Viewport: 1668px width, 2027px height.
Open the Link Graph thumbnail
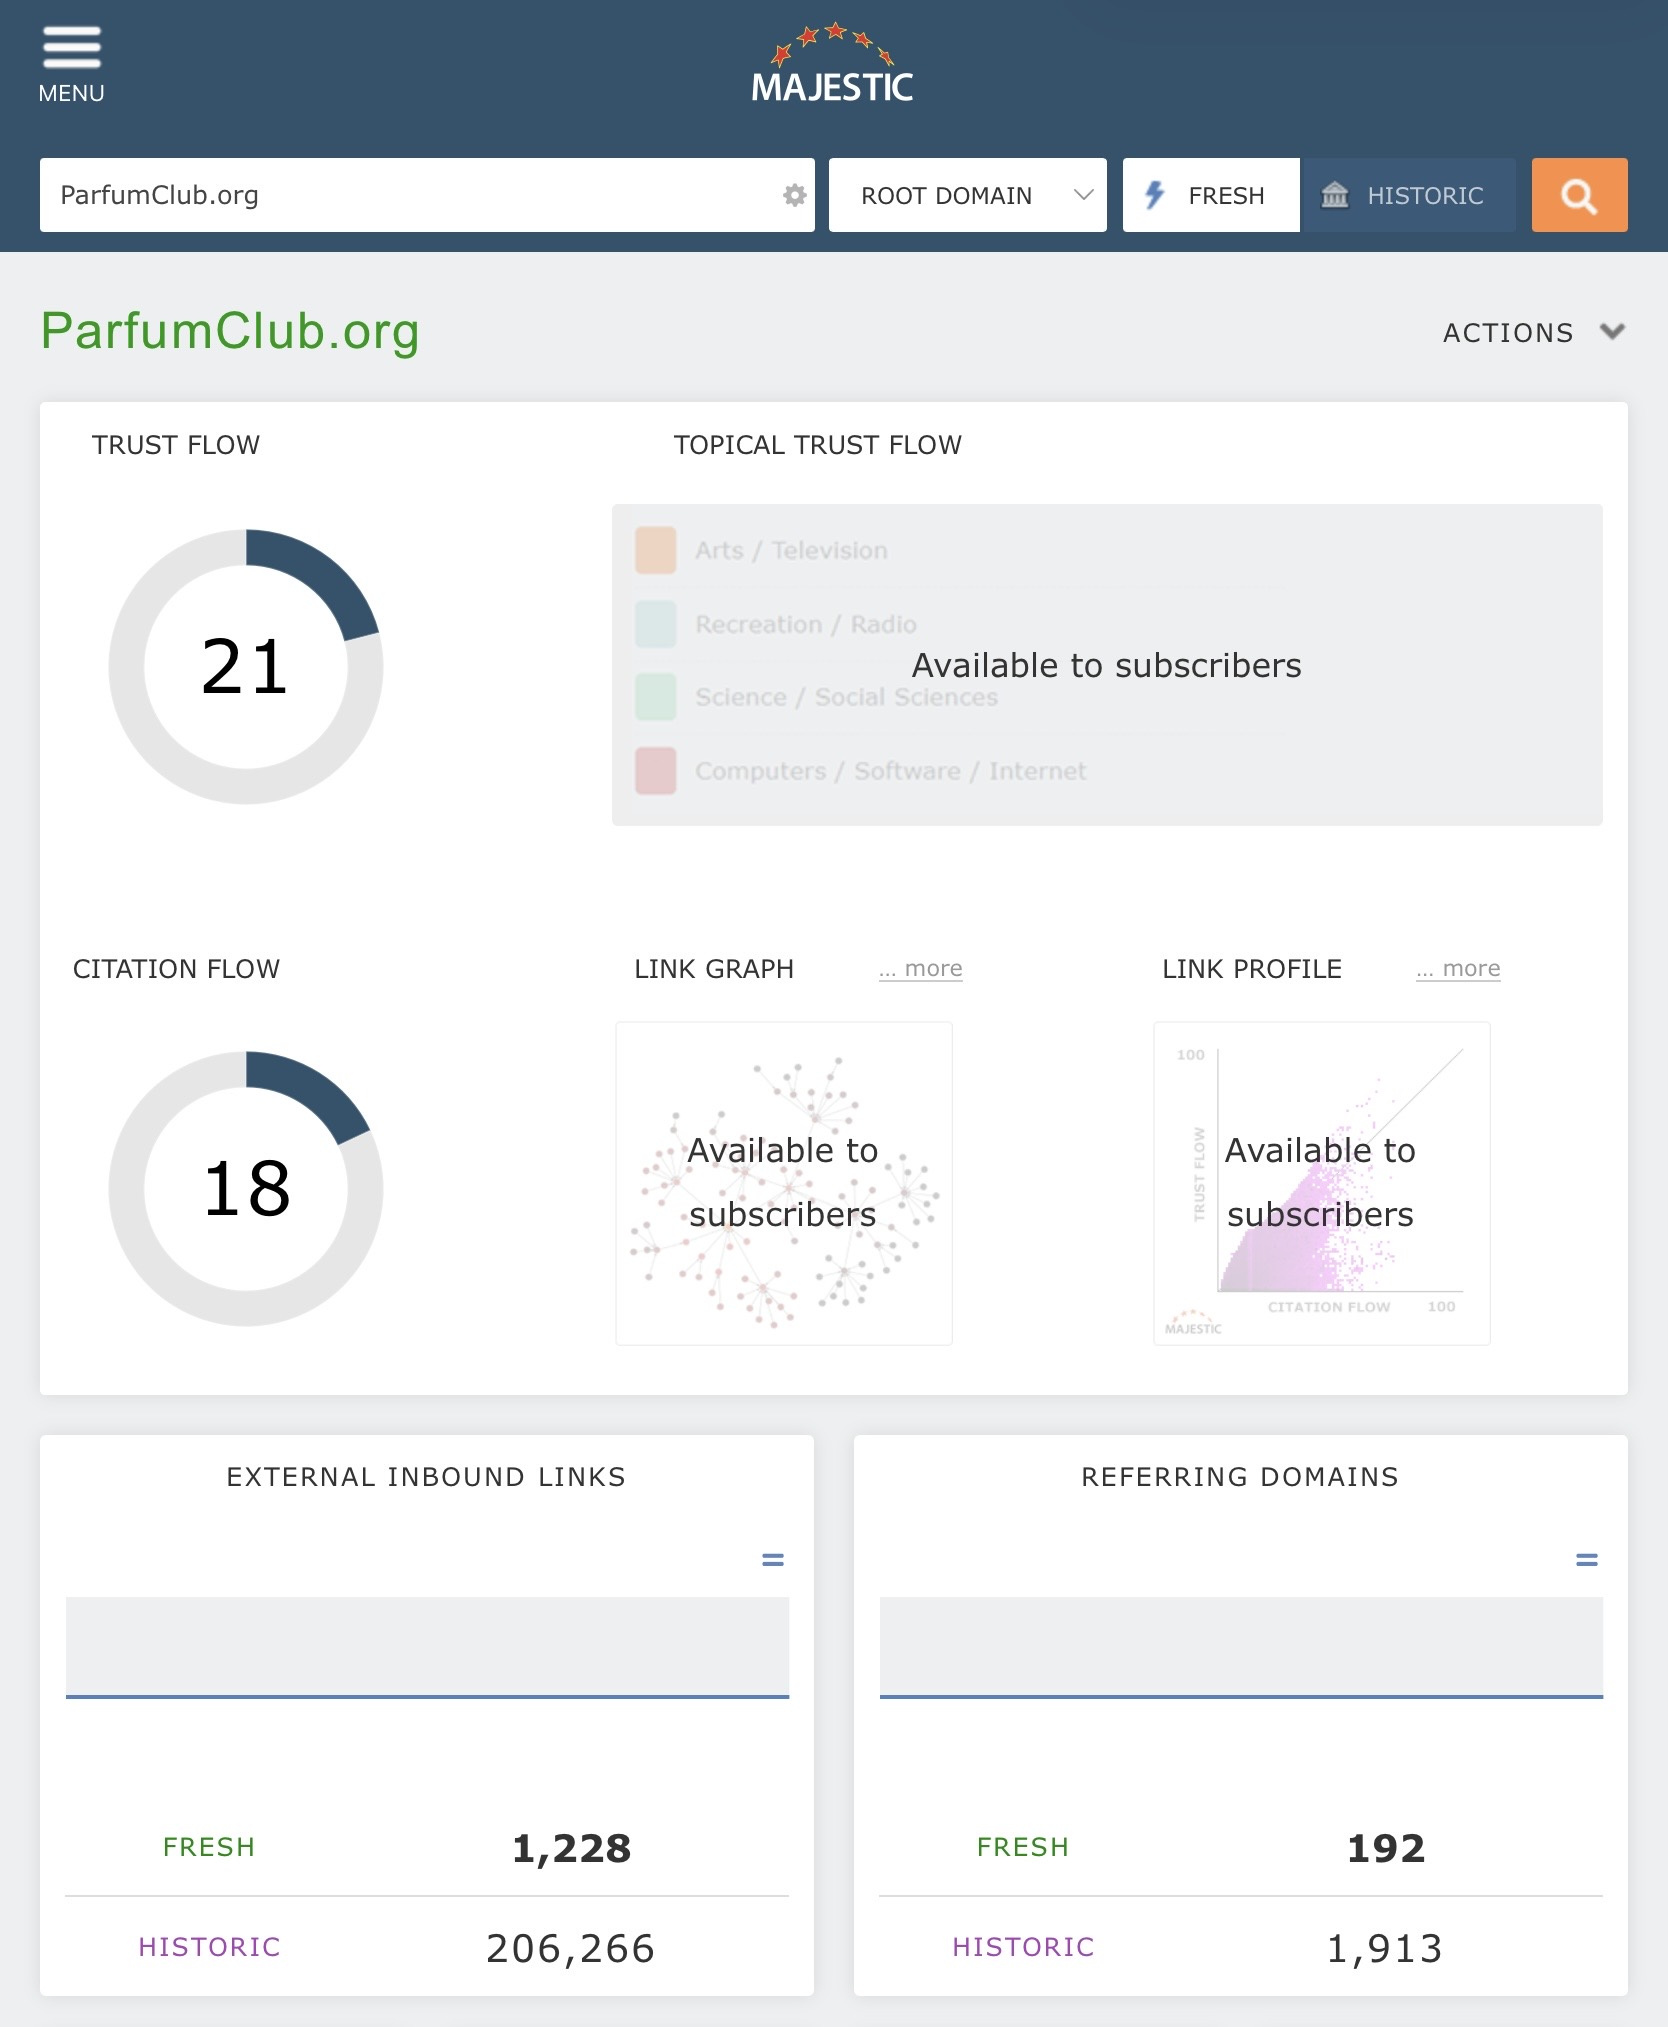[784, 1183]
